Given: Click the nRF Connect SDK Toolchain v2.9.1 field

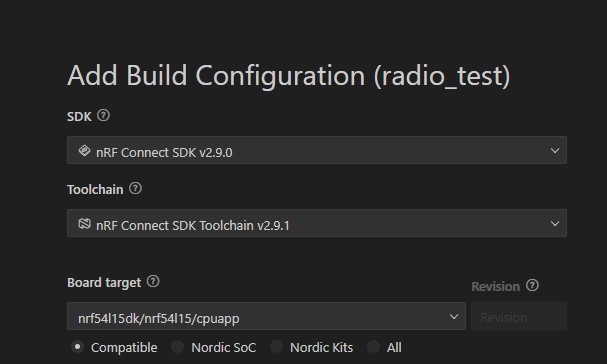Looking at the screenshot, I should click(x=317, y=223).
